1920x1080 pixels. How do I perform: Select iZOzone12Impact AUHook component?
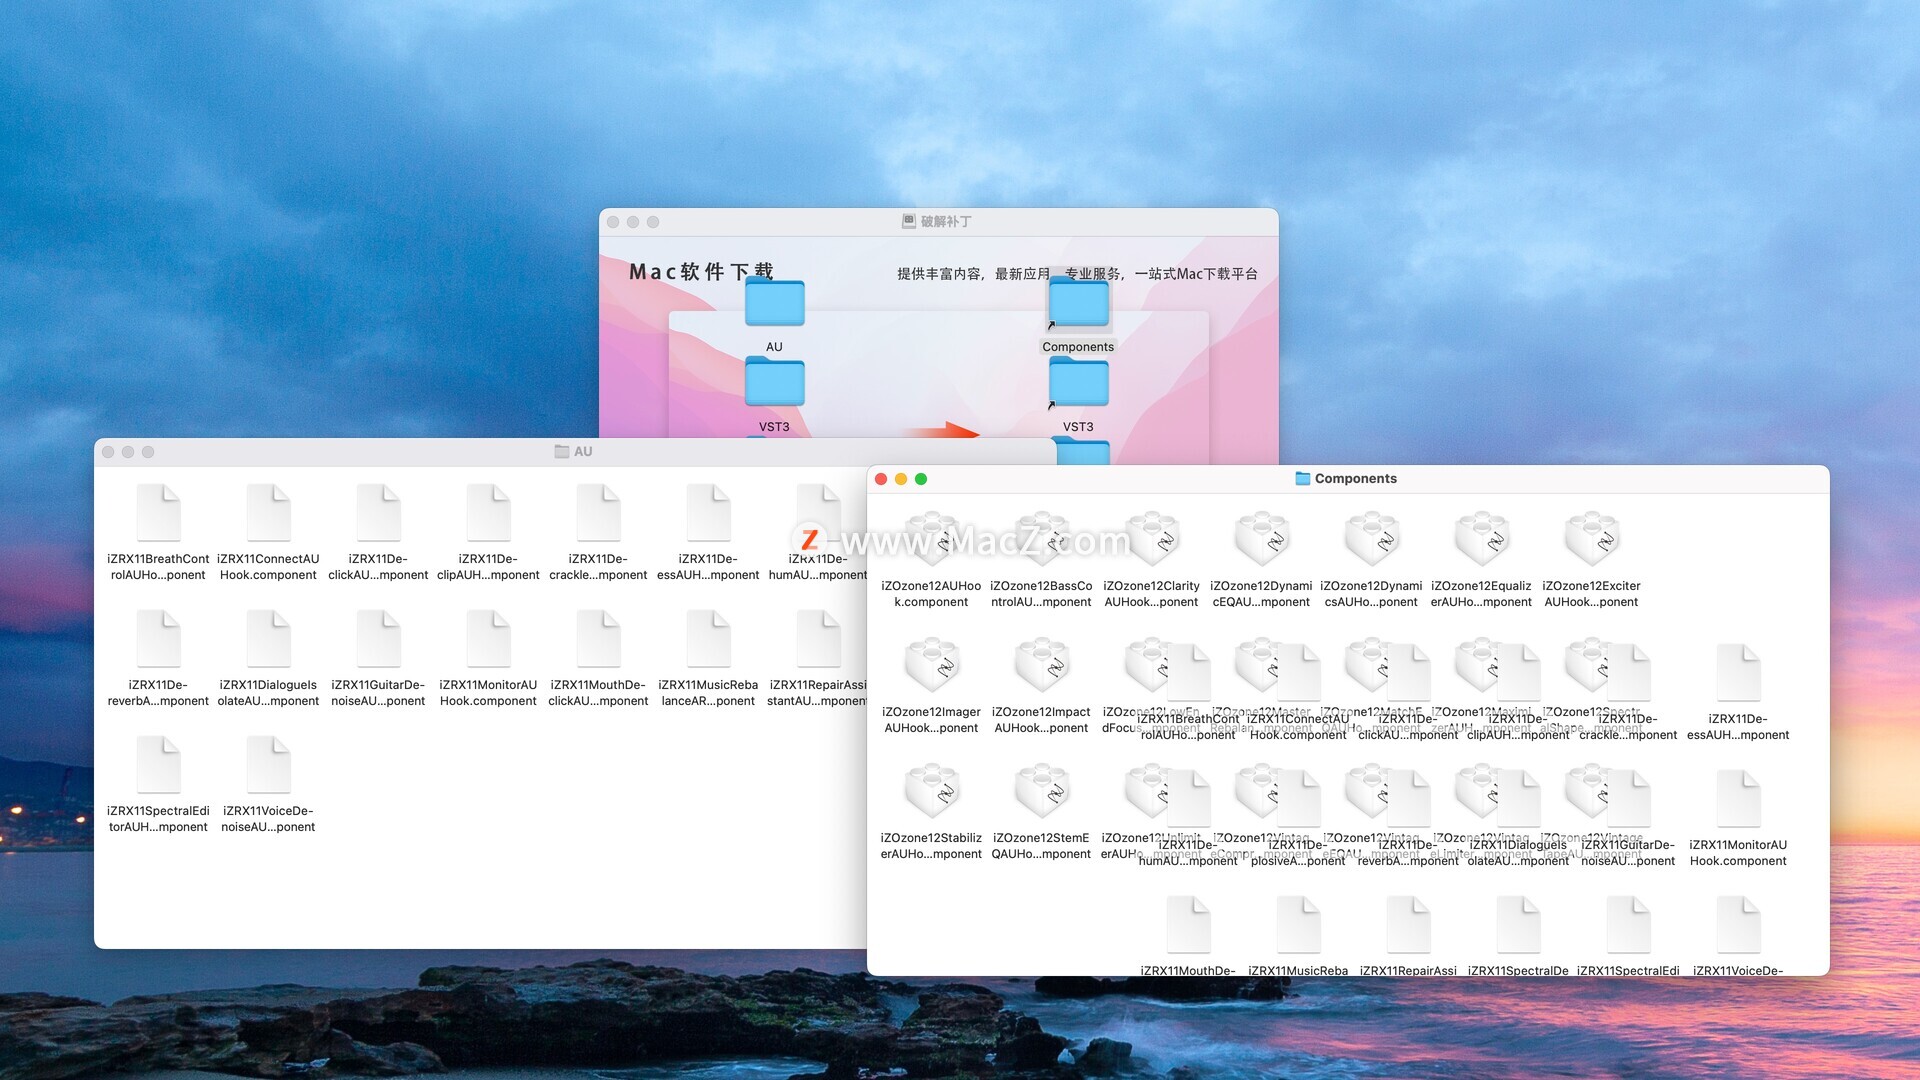tap(1041, 666)
